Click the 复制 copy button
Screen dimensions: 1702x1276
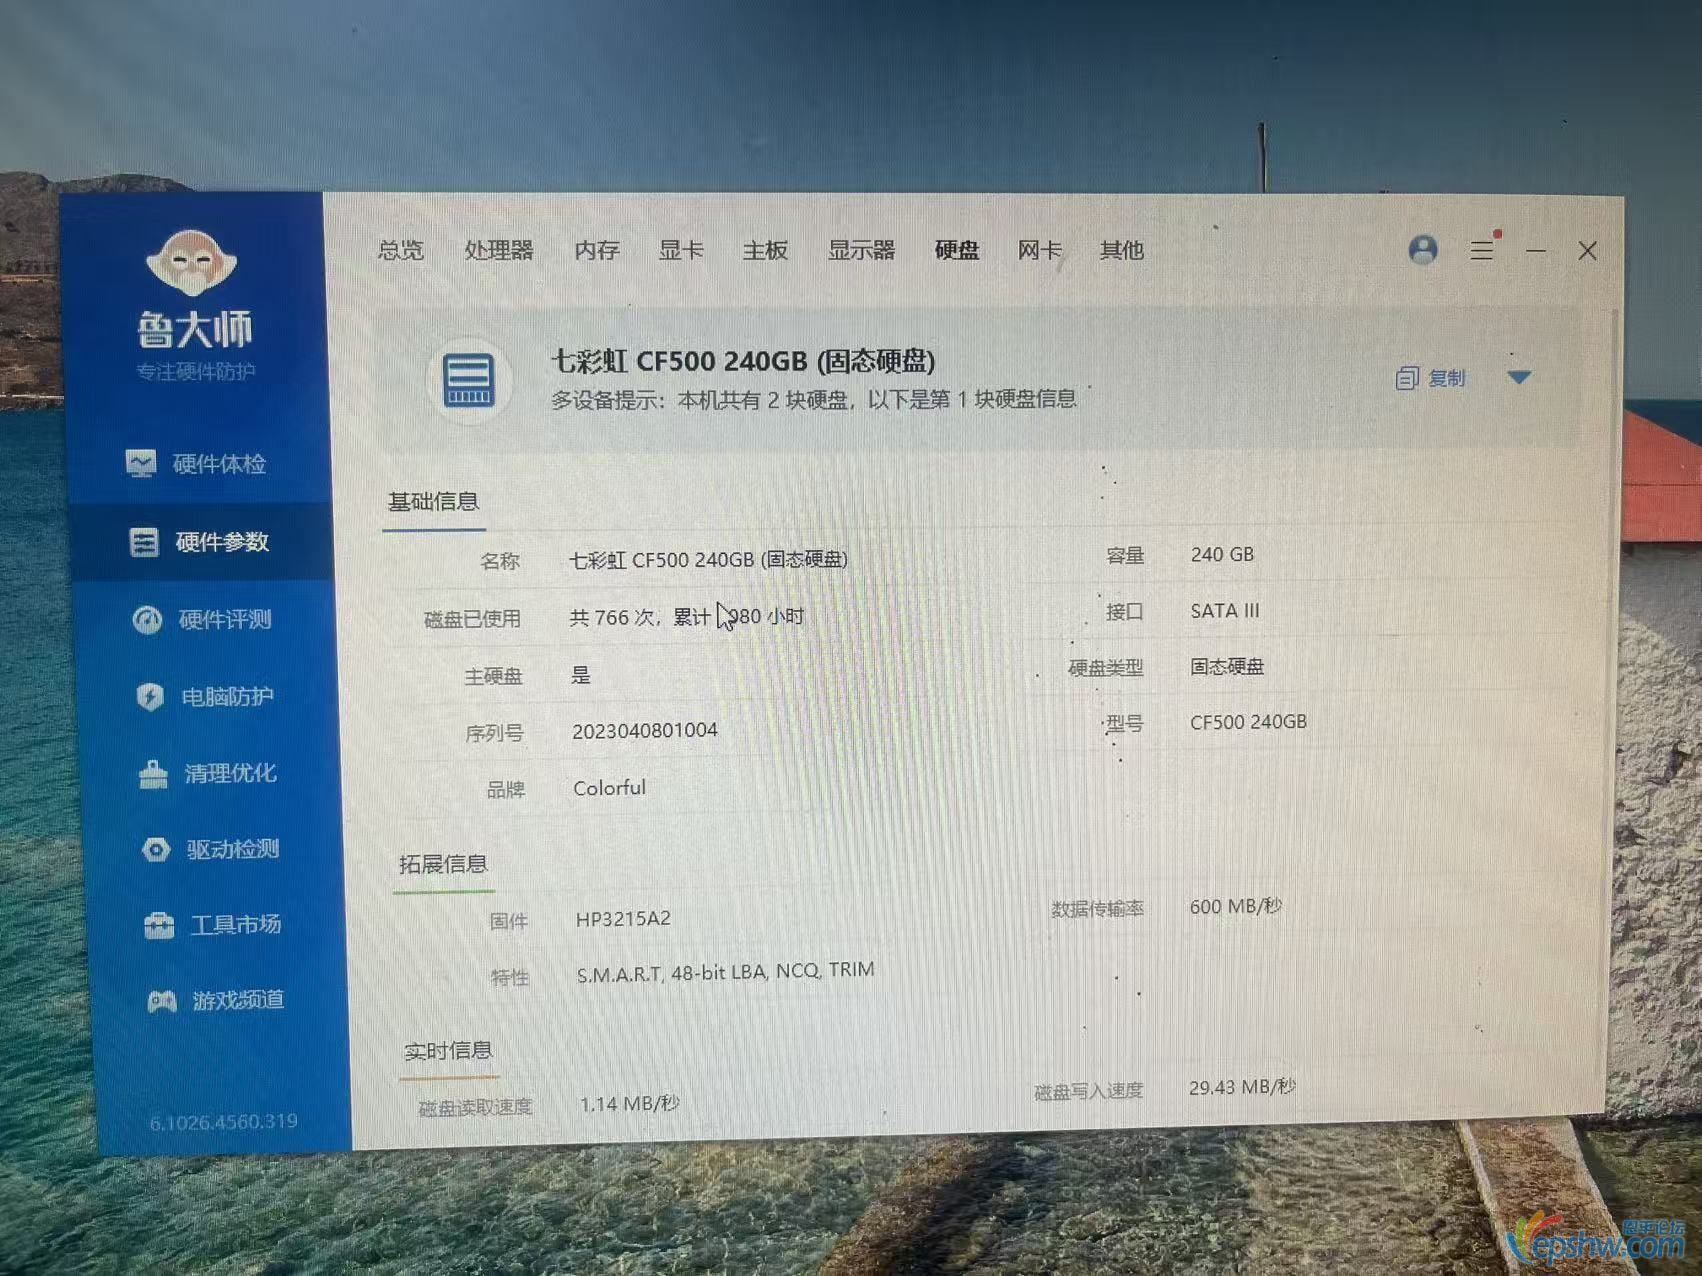(x=1432, y=378)
